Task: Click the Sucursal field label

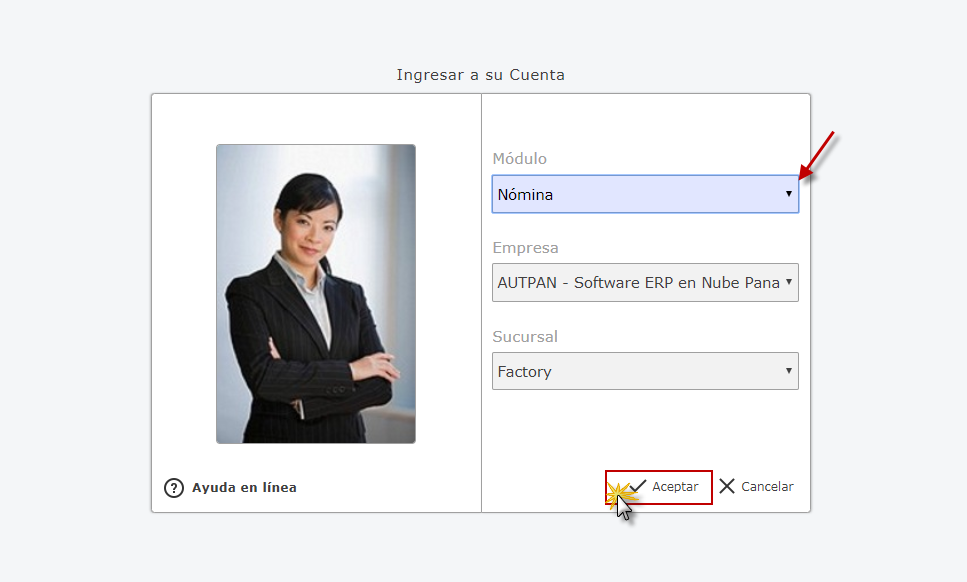Action: 525,337
